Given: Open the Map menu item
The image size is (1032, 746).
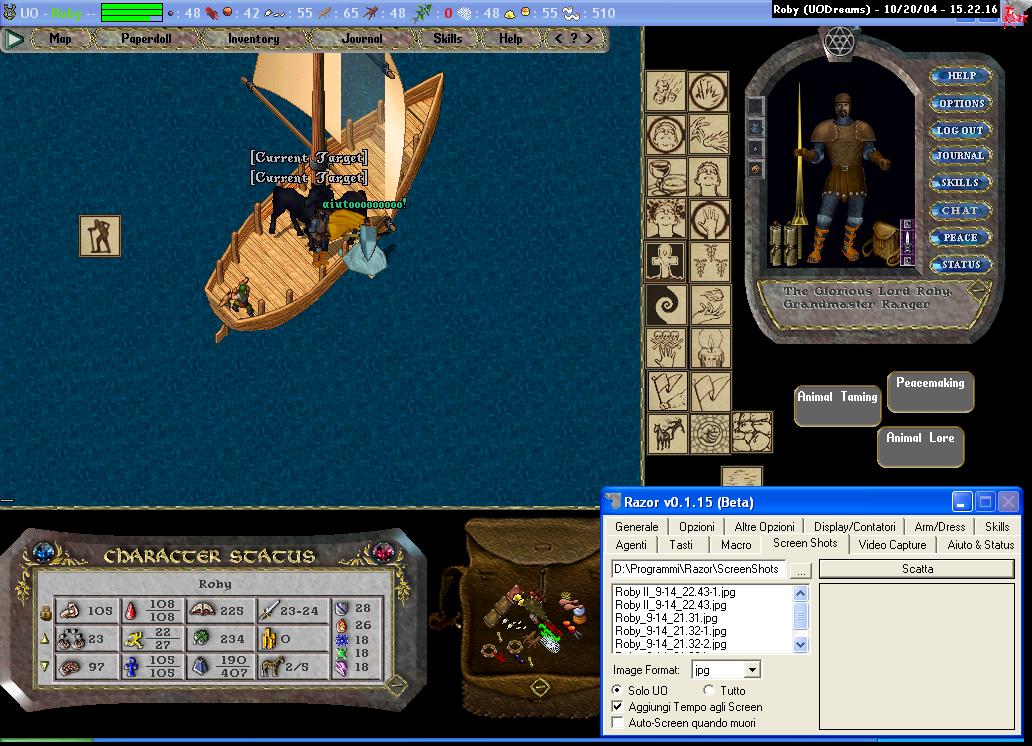Looking at the screenshot, I should tap(60, 38).
